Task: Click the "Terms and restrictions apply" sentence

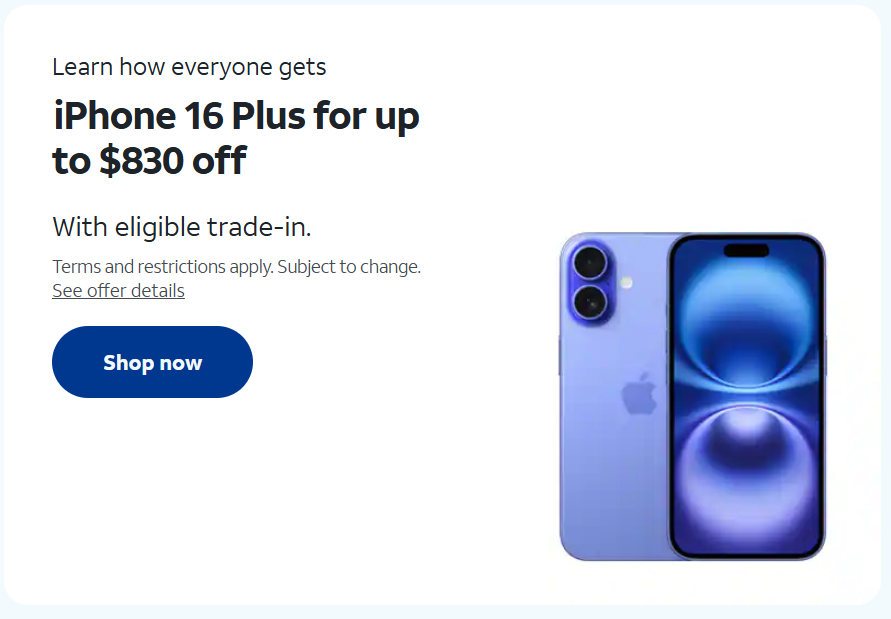Action: point(163,267)
